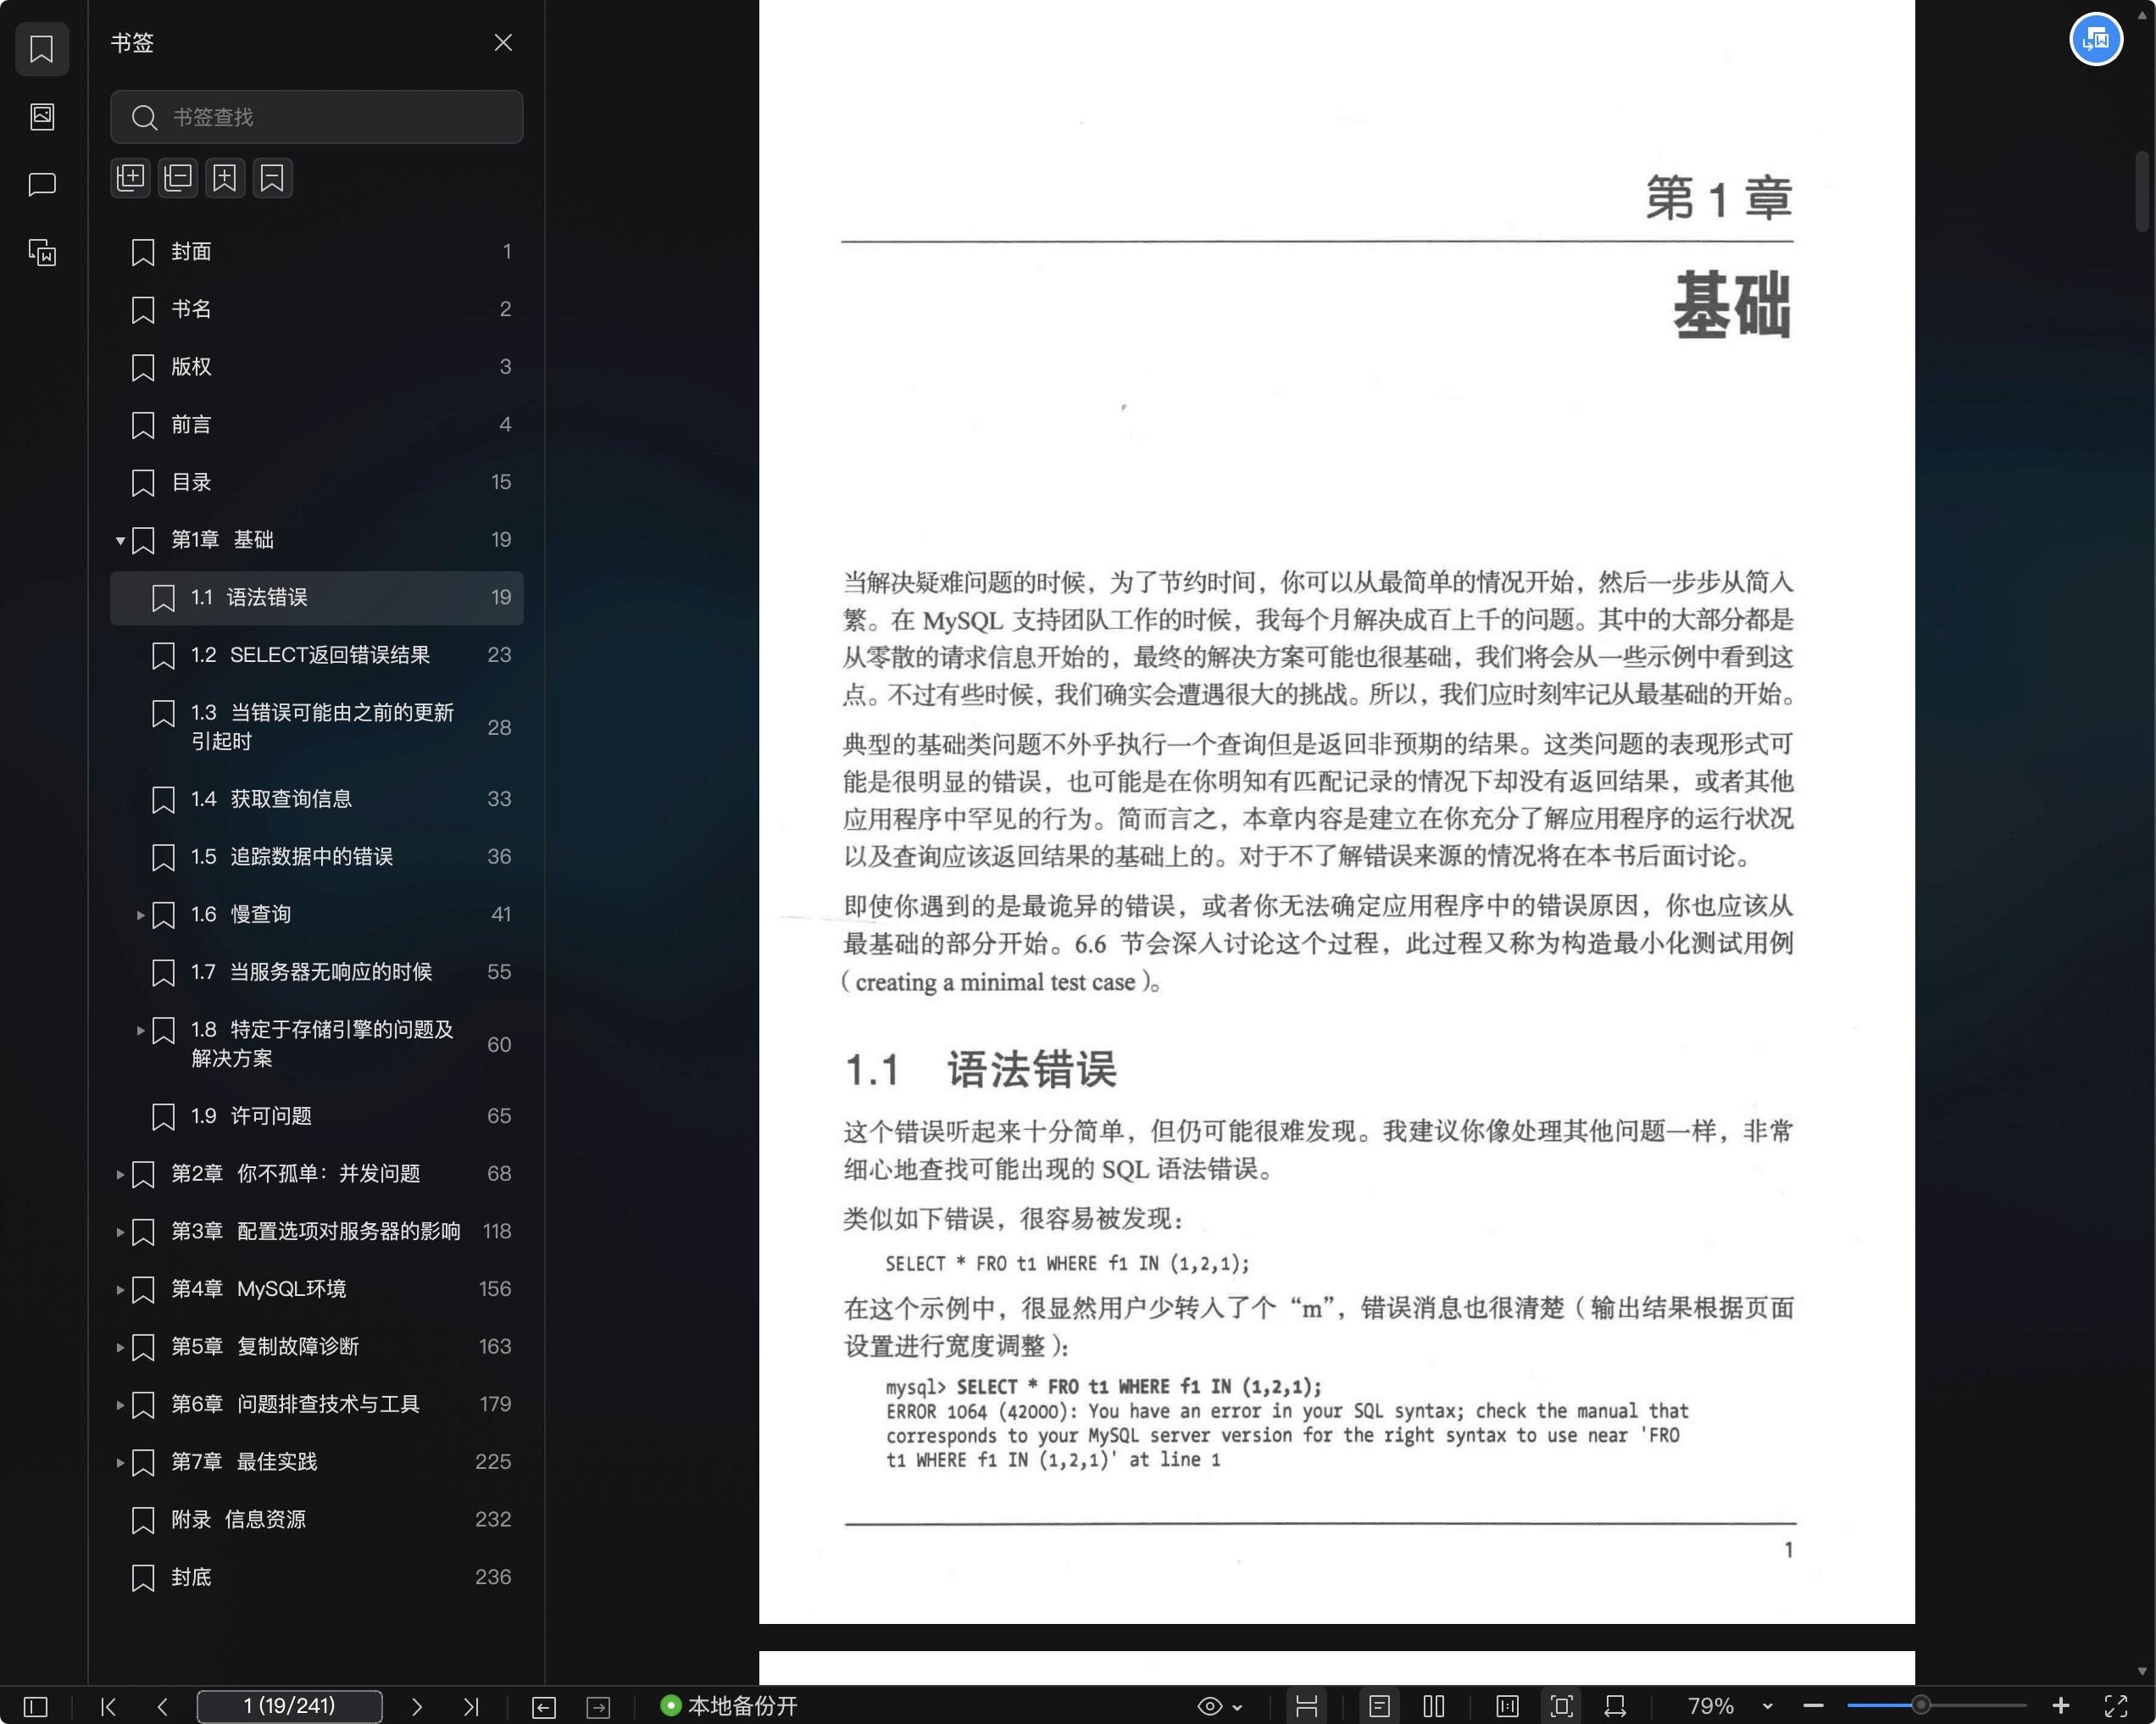
Task: Toggle continuous scrolling mode icon
Action: (1306, 1706)
